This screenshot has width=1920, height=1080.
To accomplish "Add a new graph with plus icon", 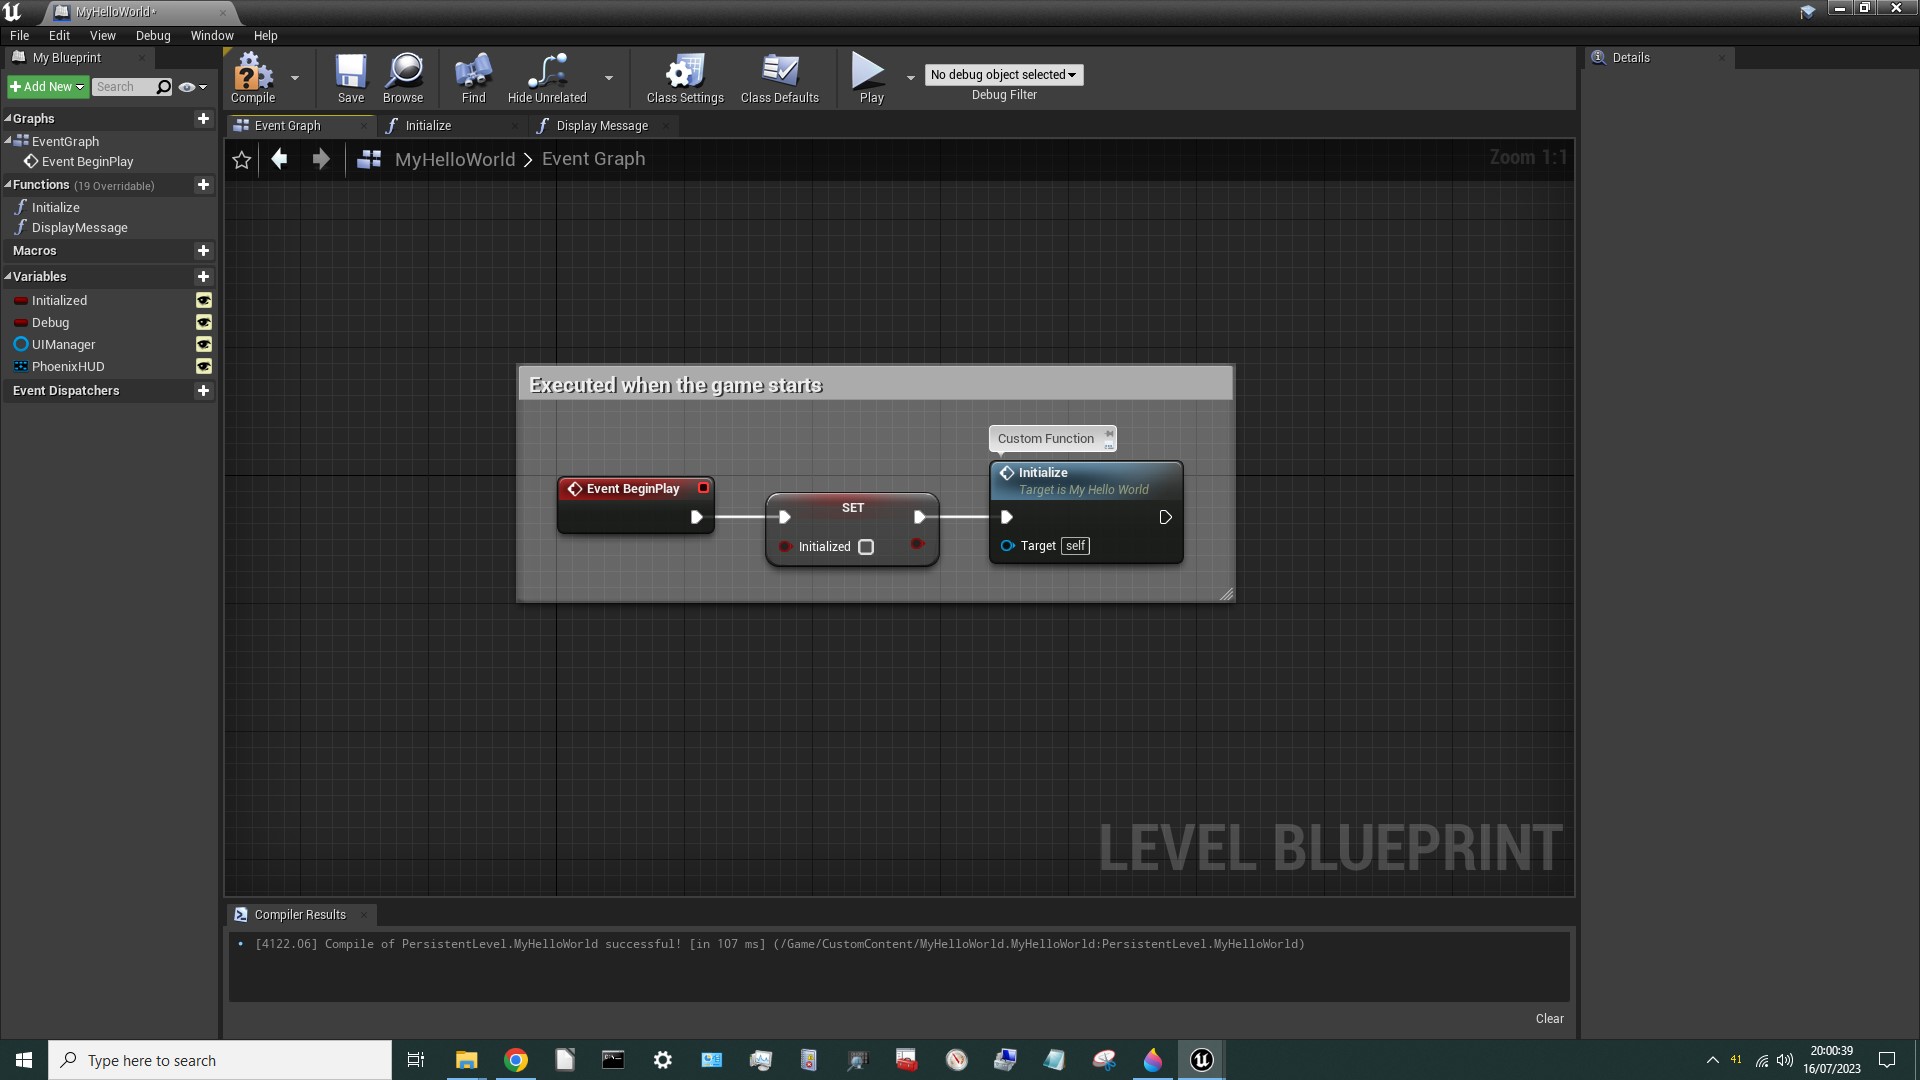I will pyautogui.click(x=203, y=118).
